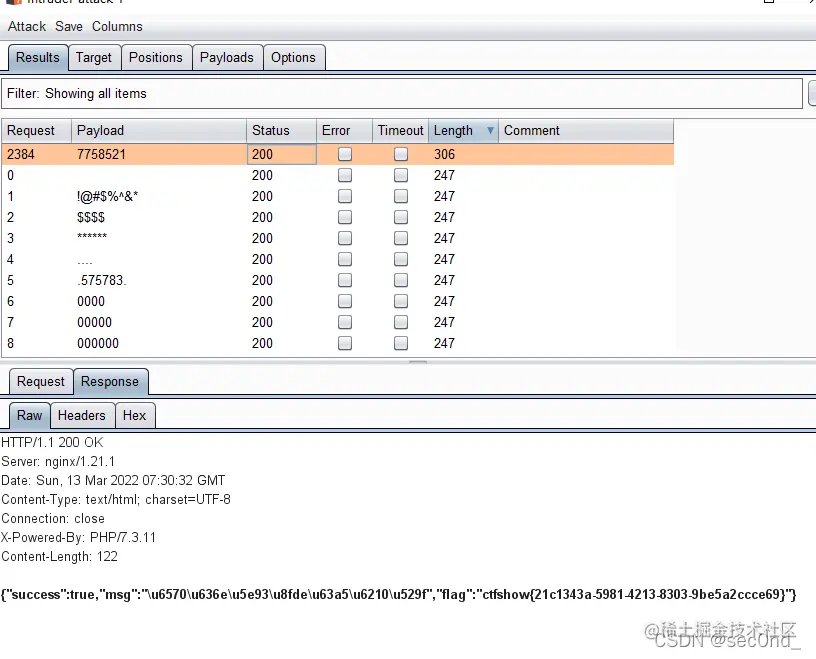Toggle Error checkbox for request 6
Viewport: 816px width, 659px height.
click(x=345, y=301)
